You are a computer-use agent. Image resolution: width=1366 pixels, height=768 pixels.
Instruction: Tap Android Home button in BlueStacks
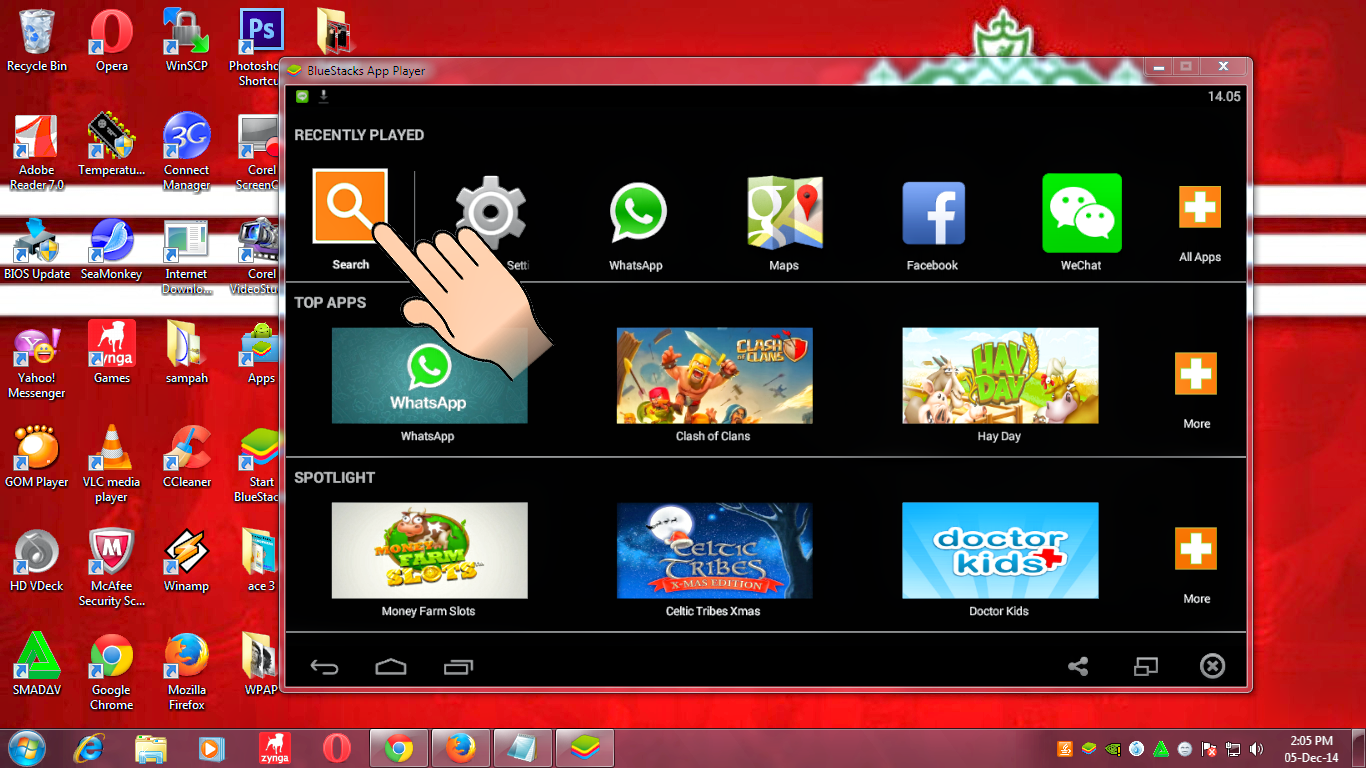[x=391, y=667]
